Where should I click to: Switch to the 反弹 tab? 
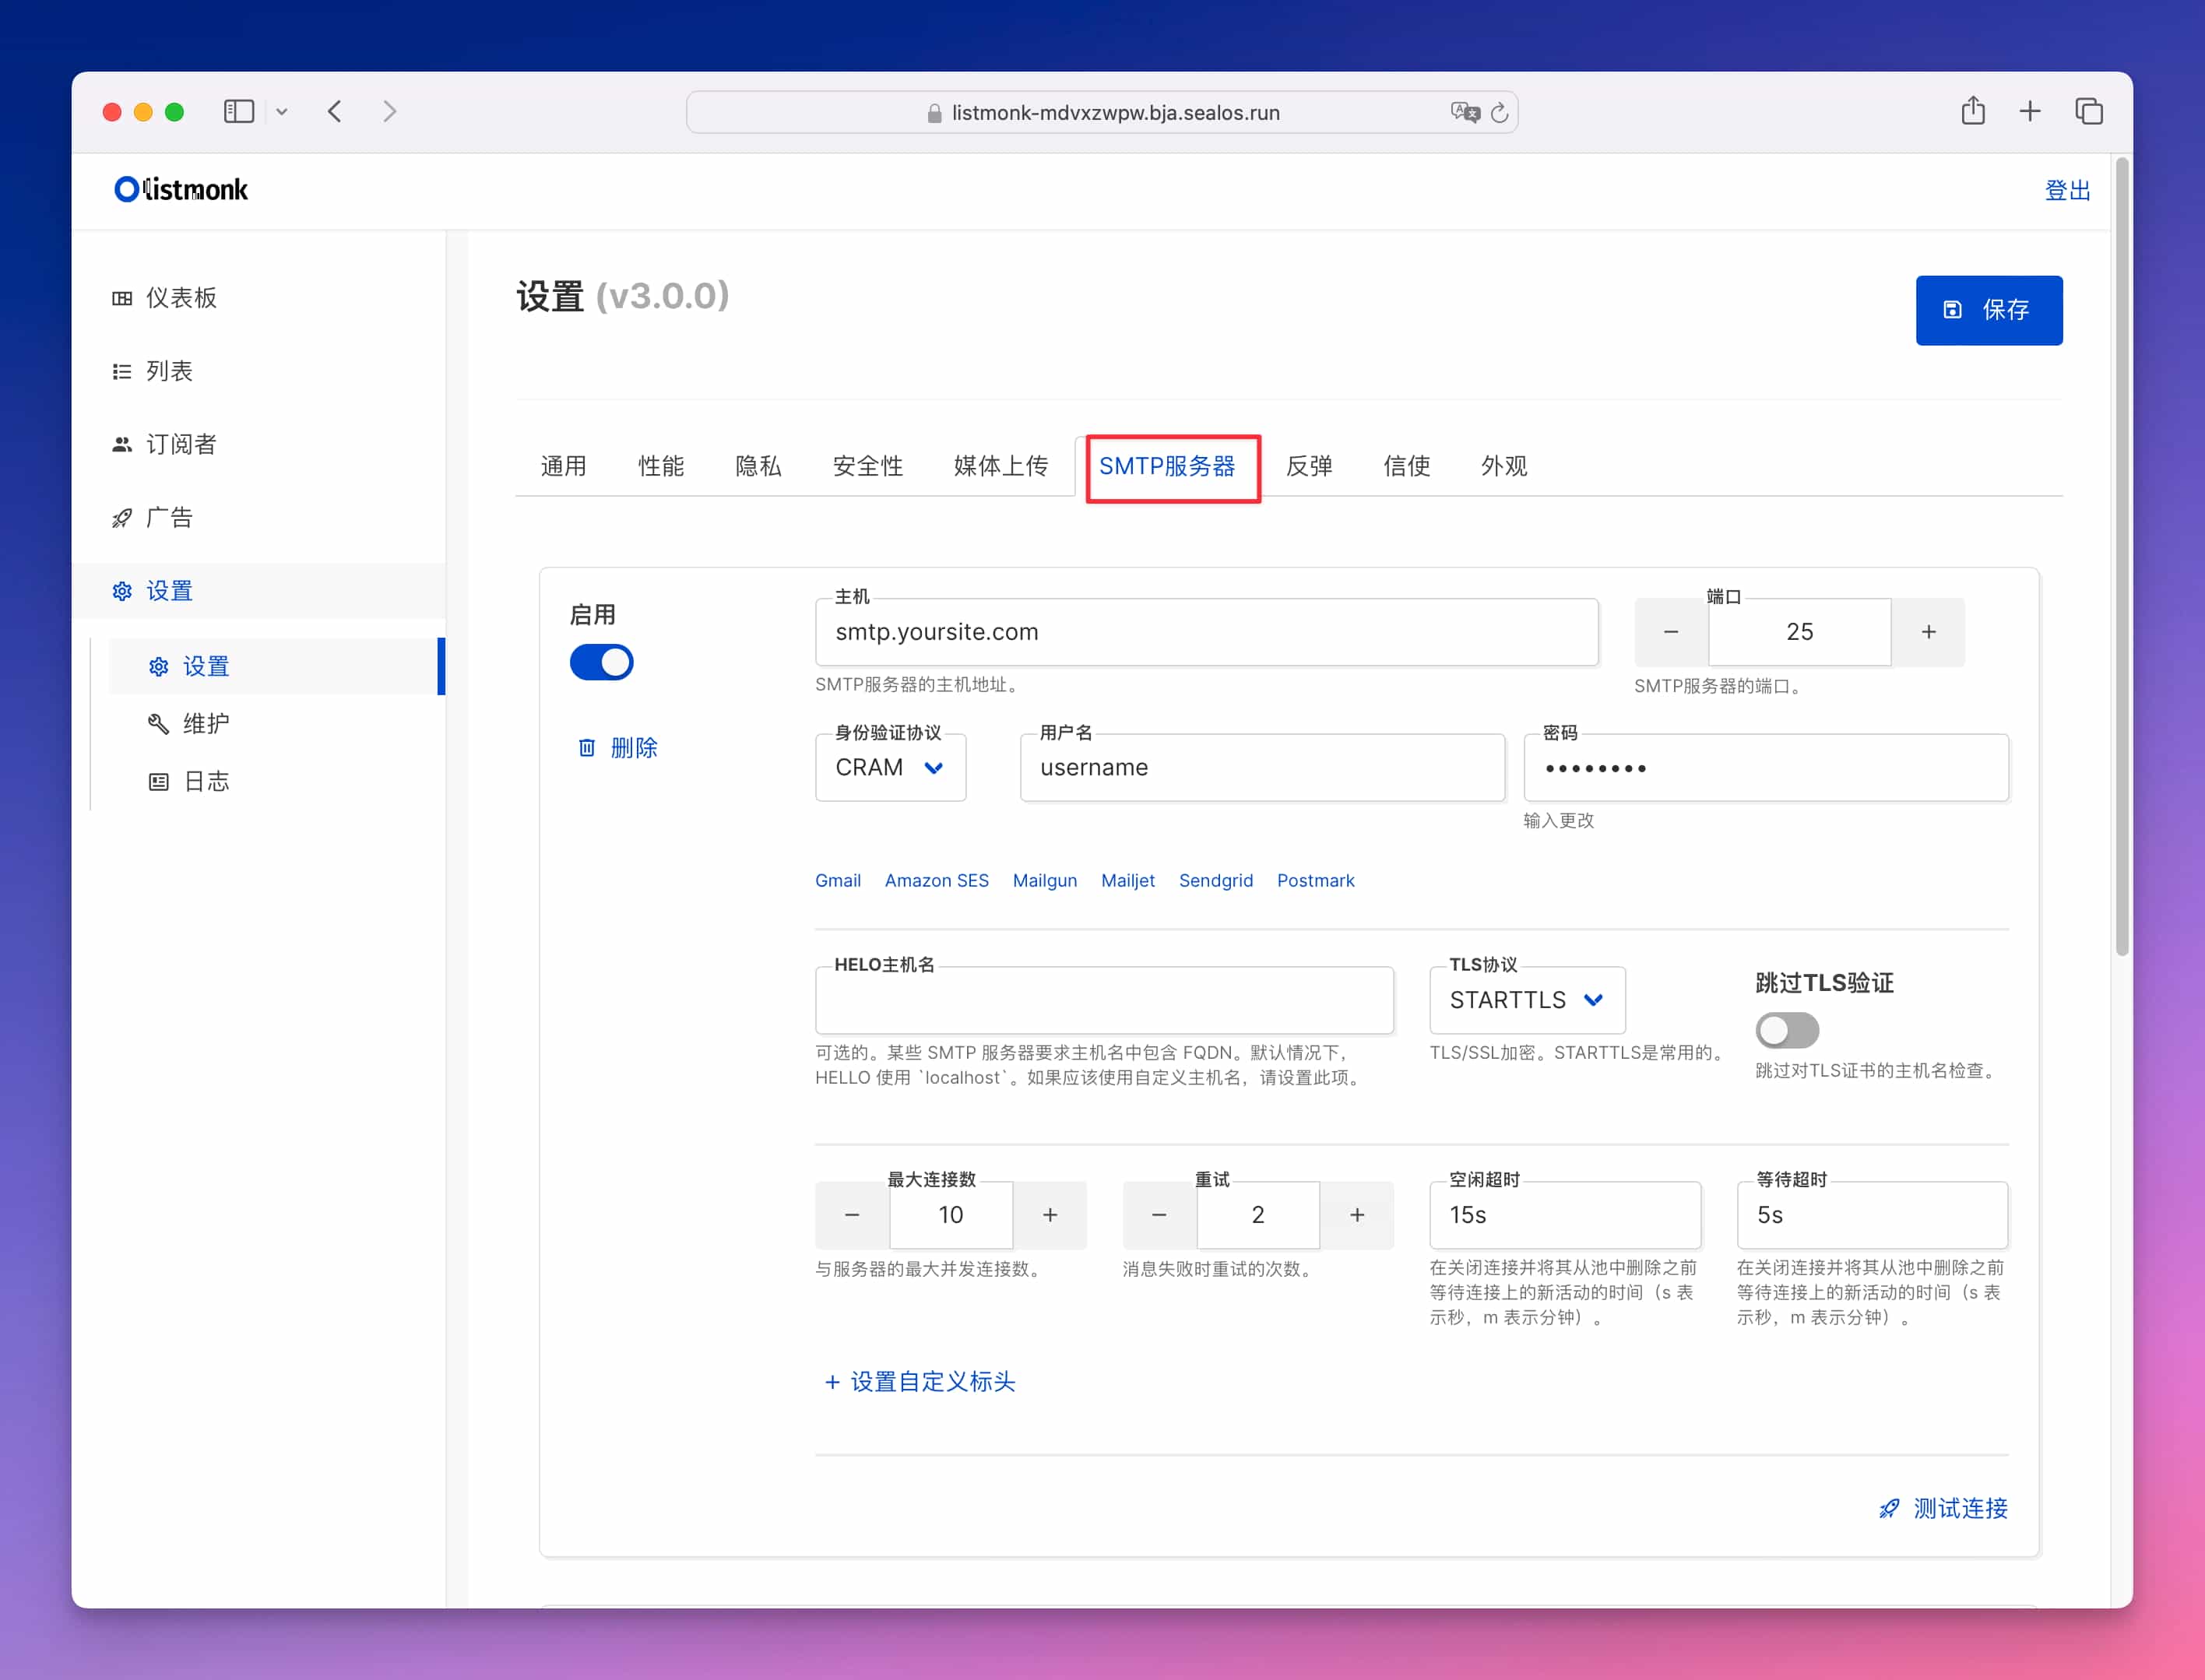click(1310, 465)
